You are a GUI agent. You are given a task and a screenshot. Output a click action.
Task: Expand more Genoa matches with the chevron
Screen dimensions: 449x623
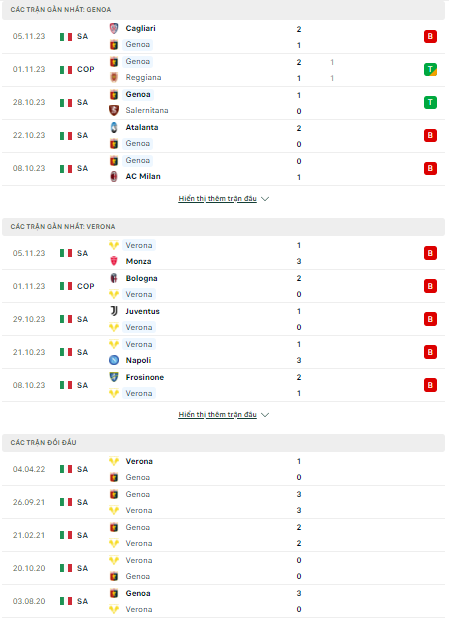(x=265, y=199)
